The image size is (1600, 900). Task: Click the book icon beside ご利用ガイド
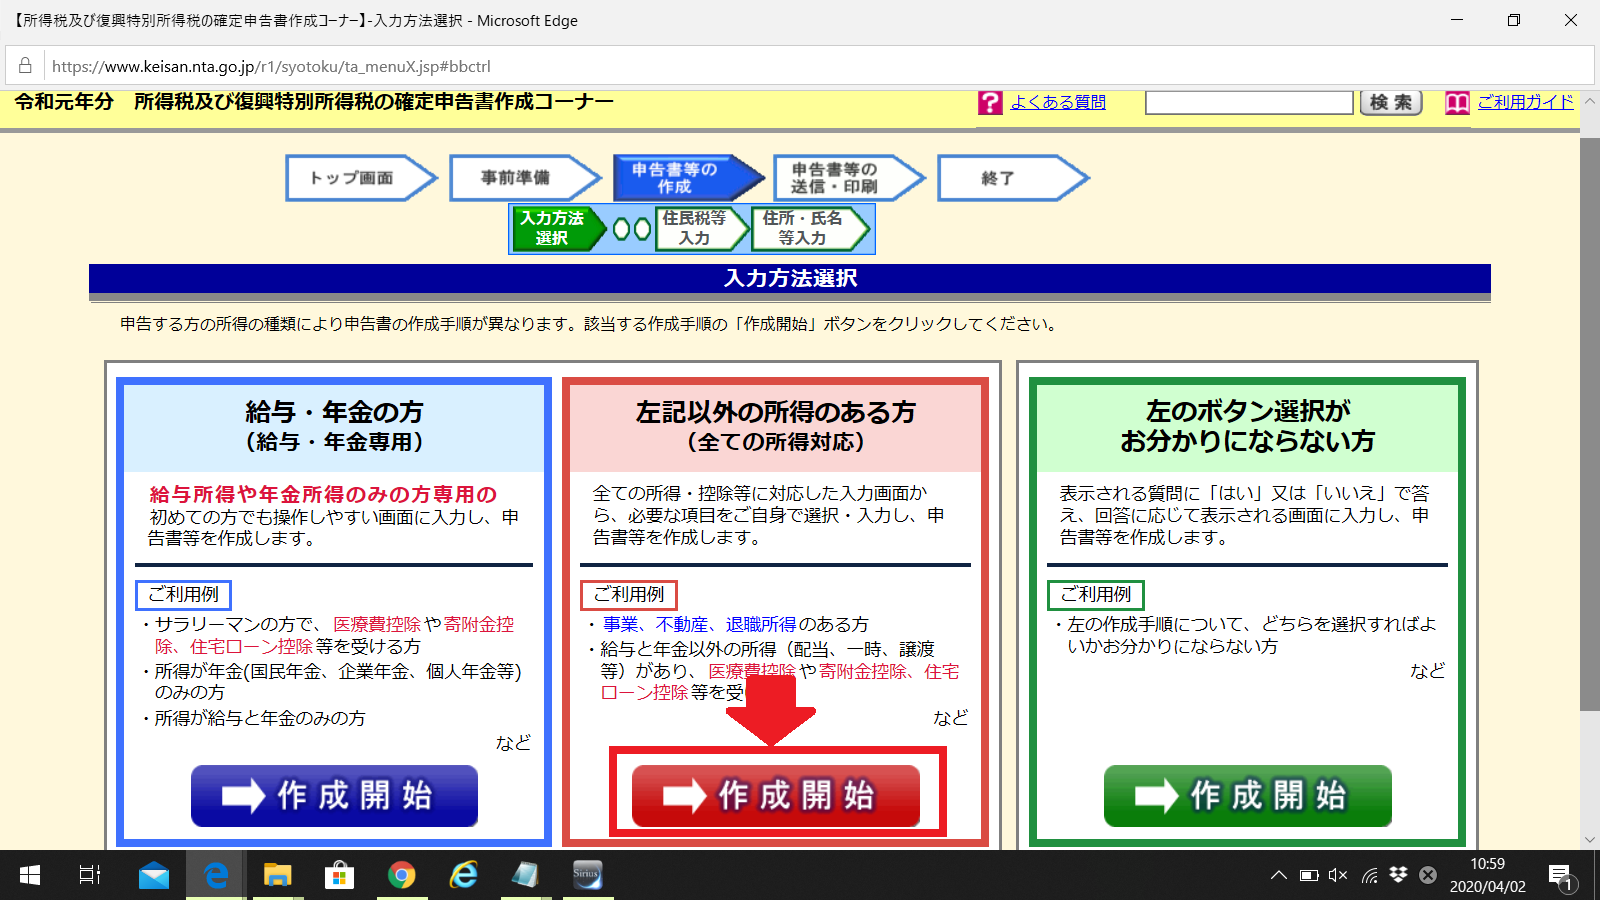(1457, 102)
